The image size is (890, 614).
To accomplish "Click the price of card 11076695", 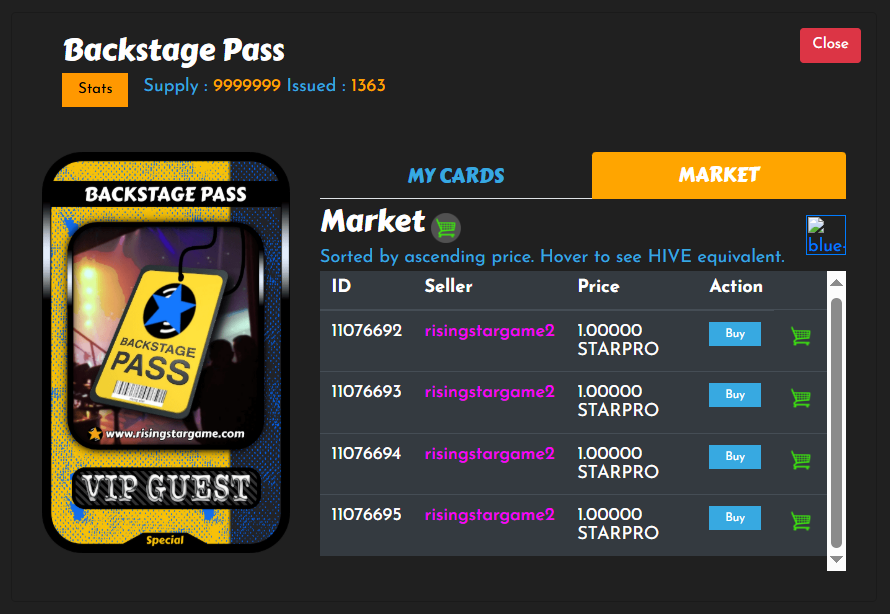I will pos(618,523).
